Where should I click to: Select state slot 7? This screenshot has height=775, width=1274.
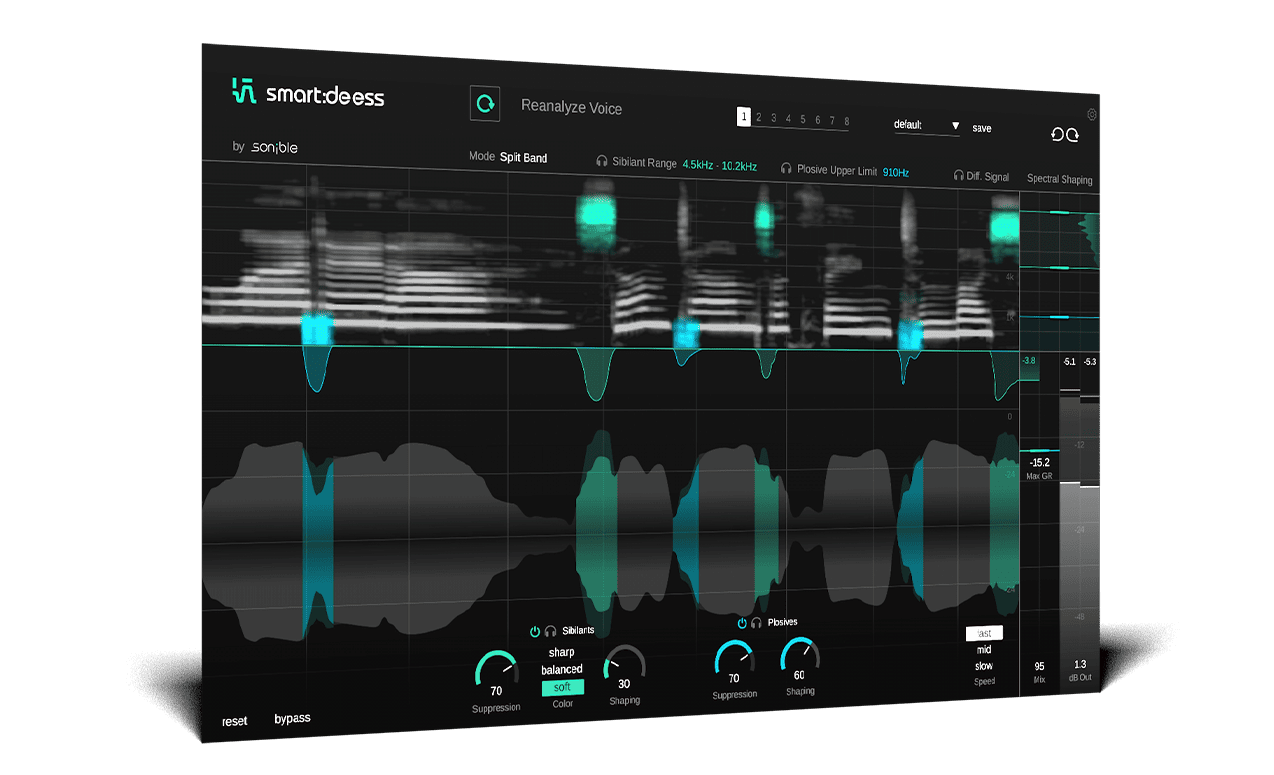[x=832, y=121]
